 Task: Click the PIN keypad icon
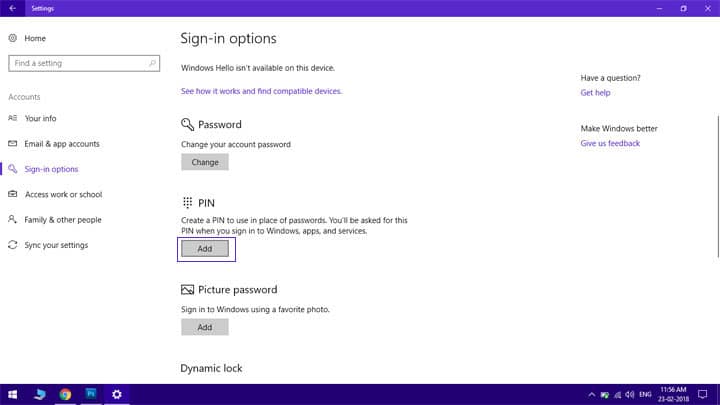(187, 202)
